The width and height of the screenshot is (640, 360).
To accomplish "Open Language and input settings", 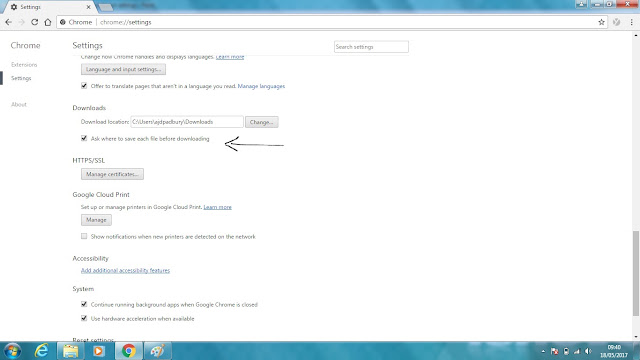I will 123,69.
